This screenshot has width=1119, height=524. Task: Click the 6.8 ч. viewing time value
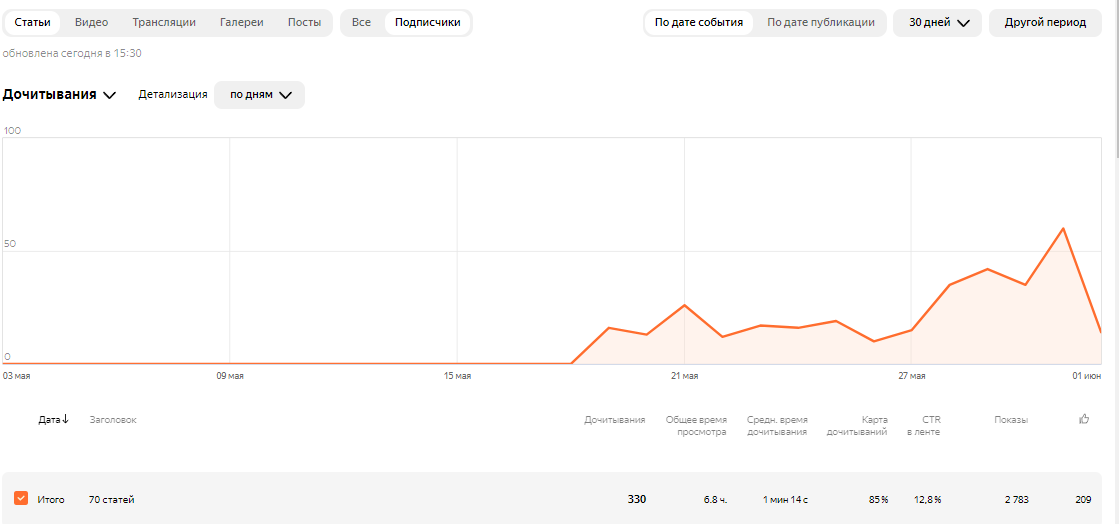[x=715, y=500]
